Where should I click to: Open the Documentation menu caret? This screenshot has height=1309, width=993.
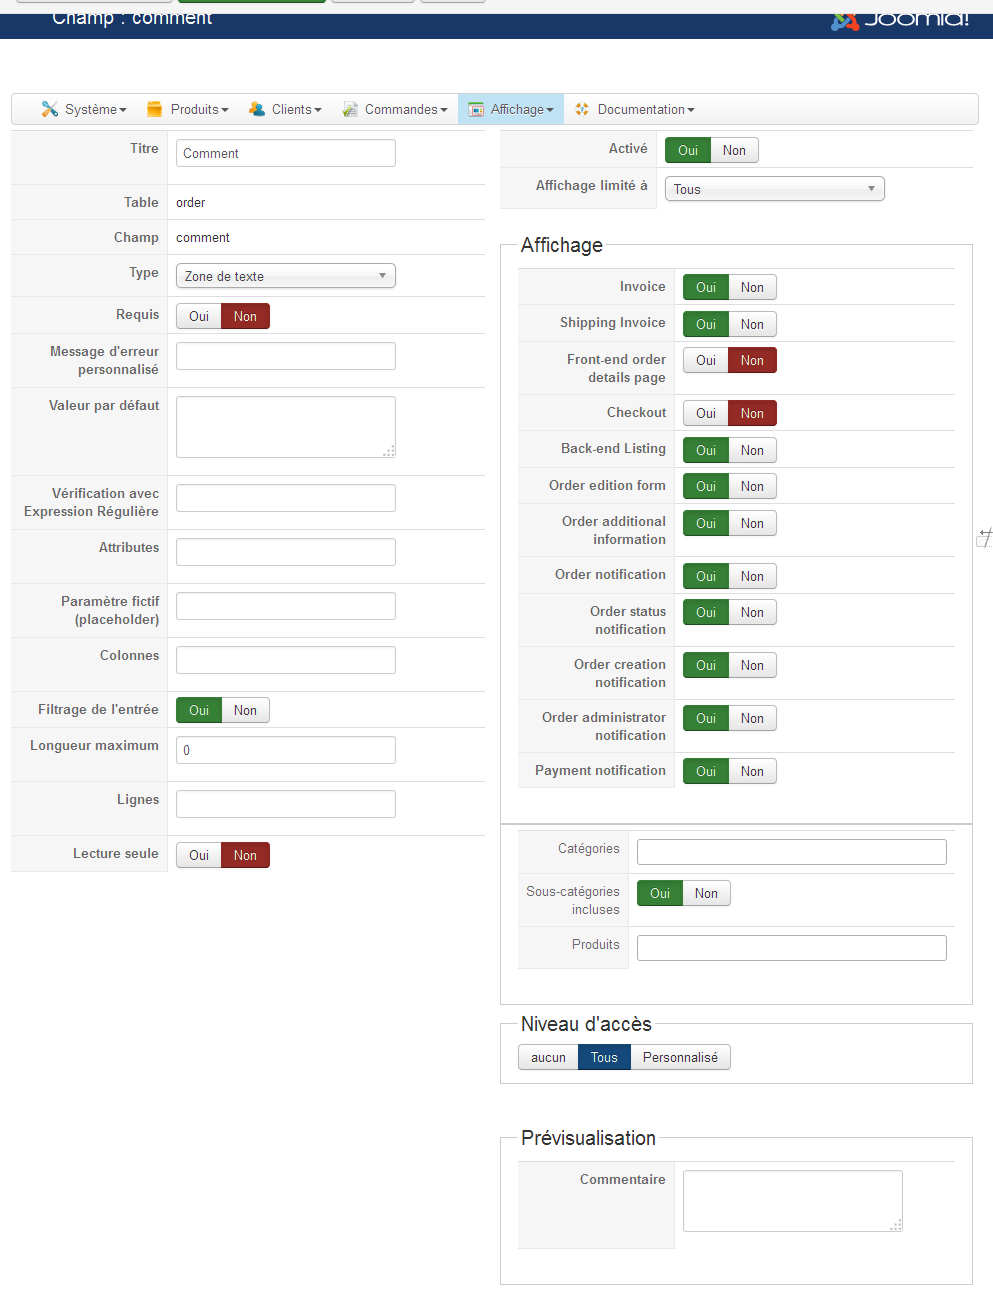[x=691, y=110]
